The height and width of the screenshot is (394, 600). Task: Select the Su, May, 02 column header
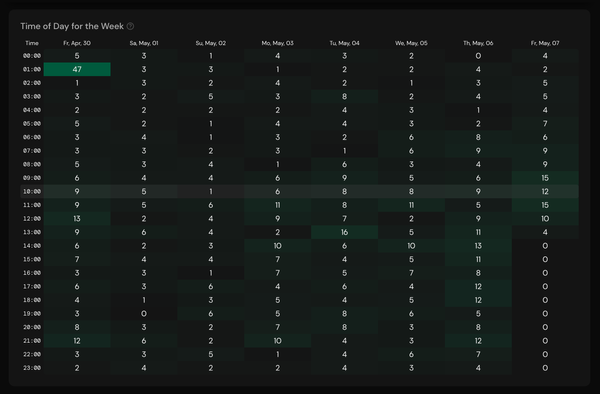(x=211, y=43)
